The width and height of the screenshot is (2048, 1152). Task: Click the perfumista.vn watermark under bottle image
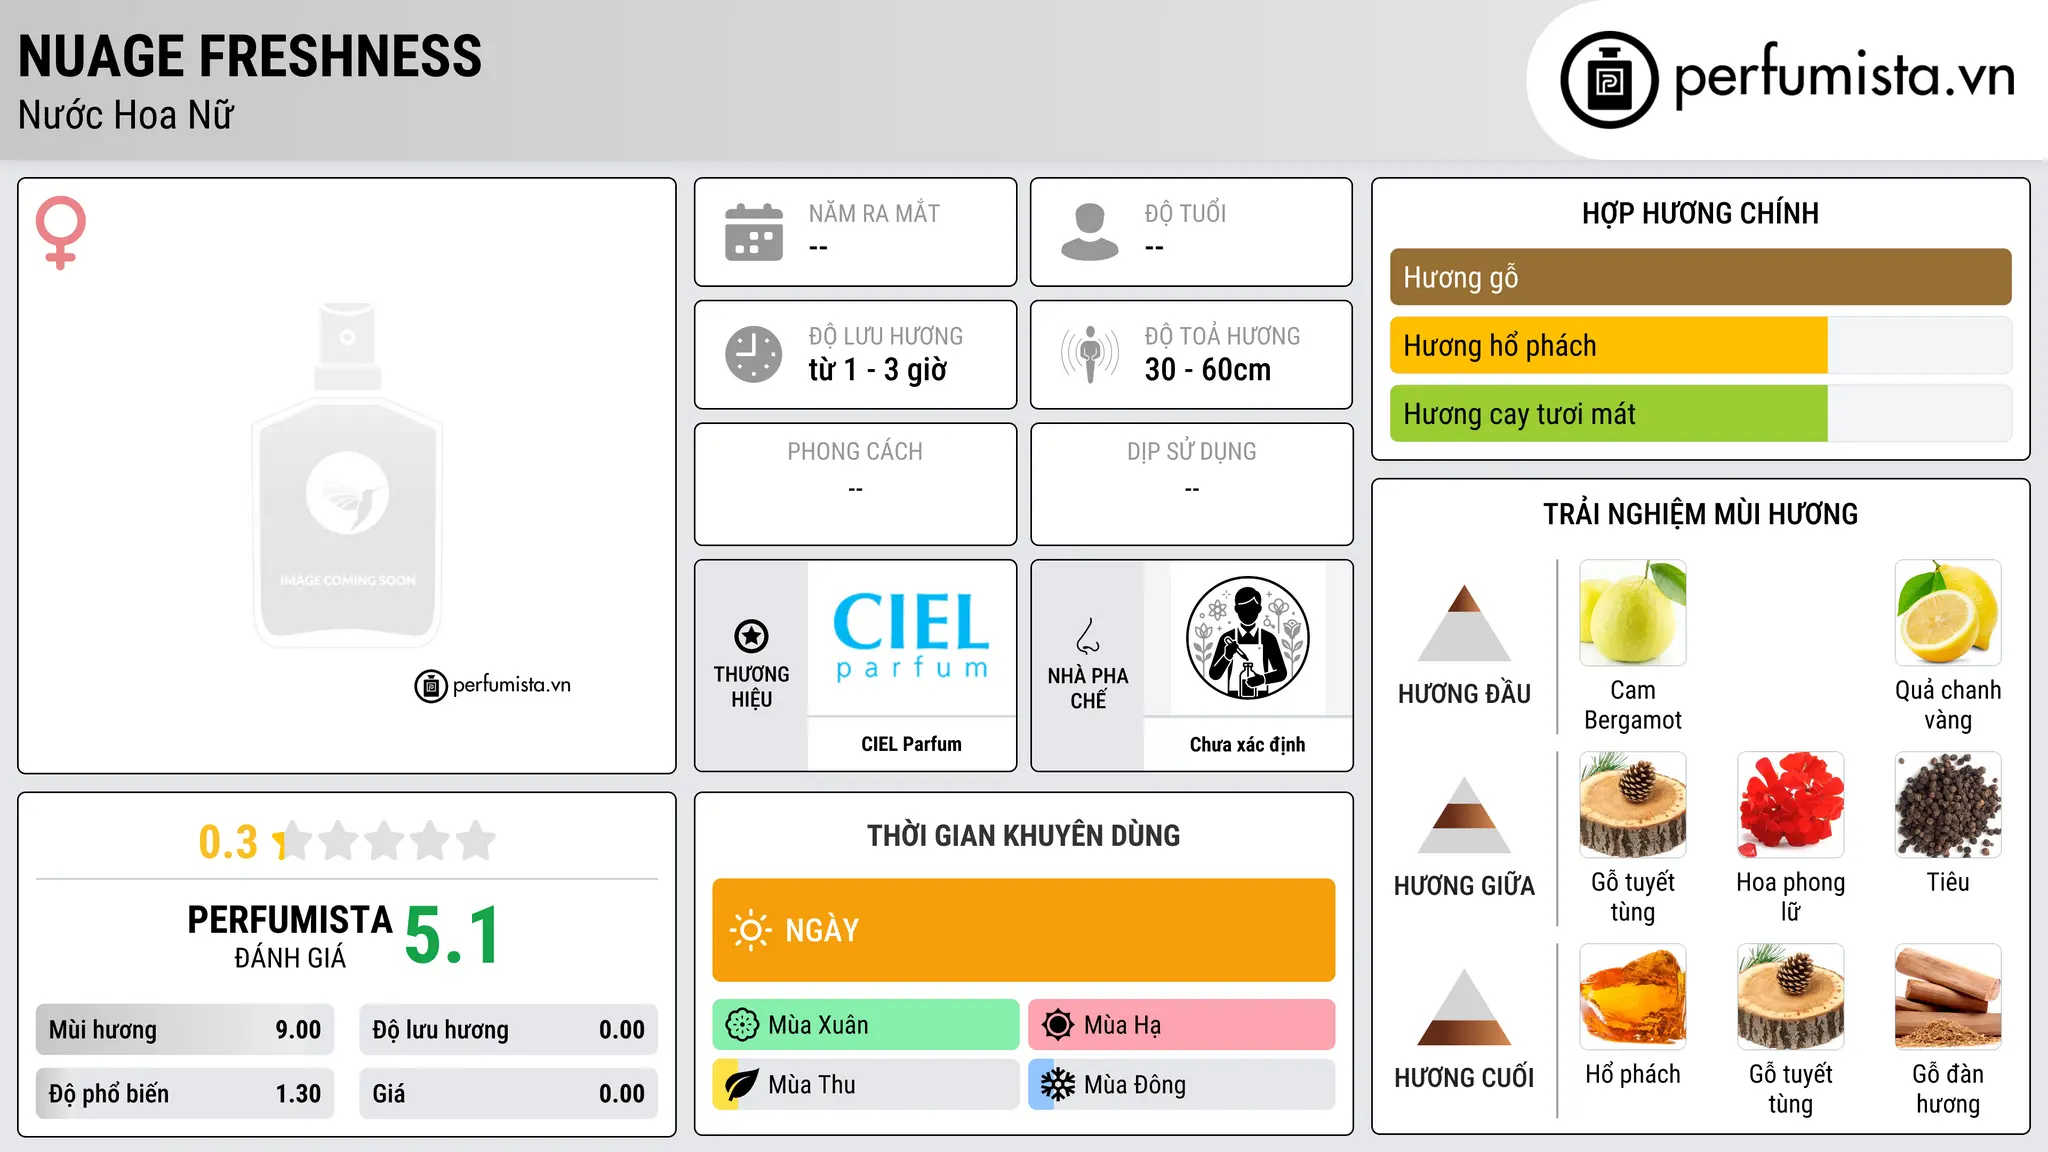tap(493, 685)
